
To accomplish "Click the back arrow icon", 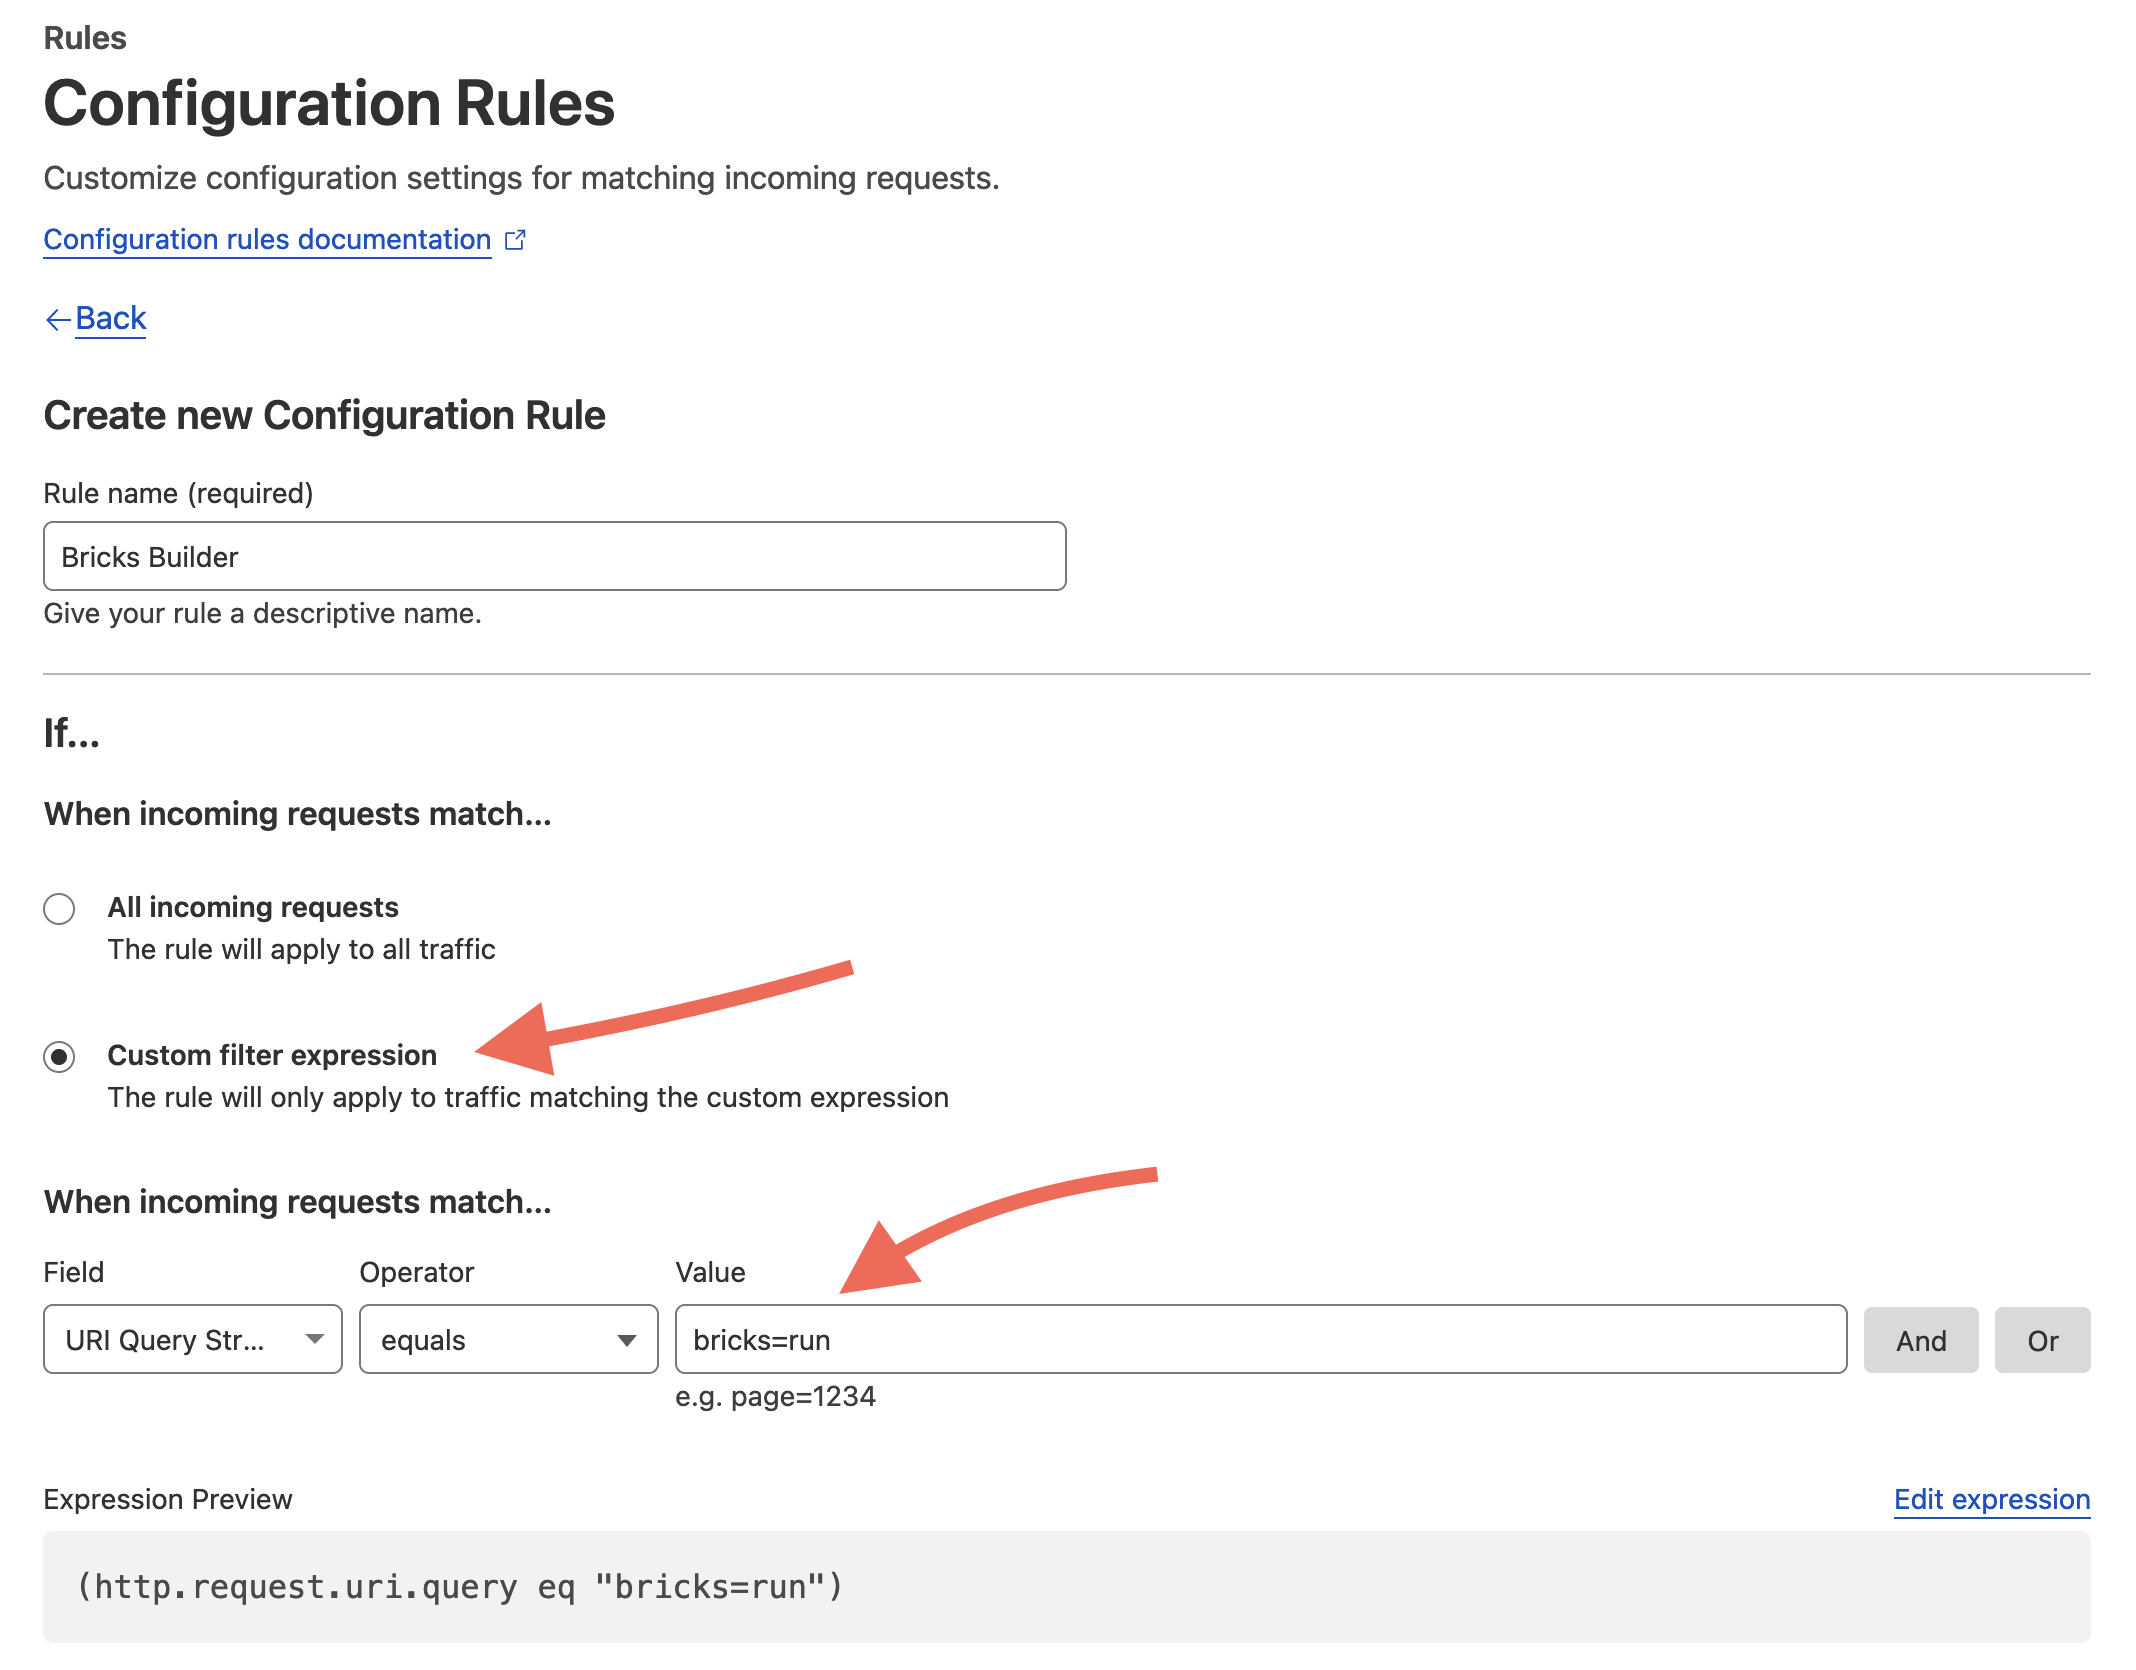I will point(58,320).
